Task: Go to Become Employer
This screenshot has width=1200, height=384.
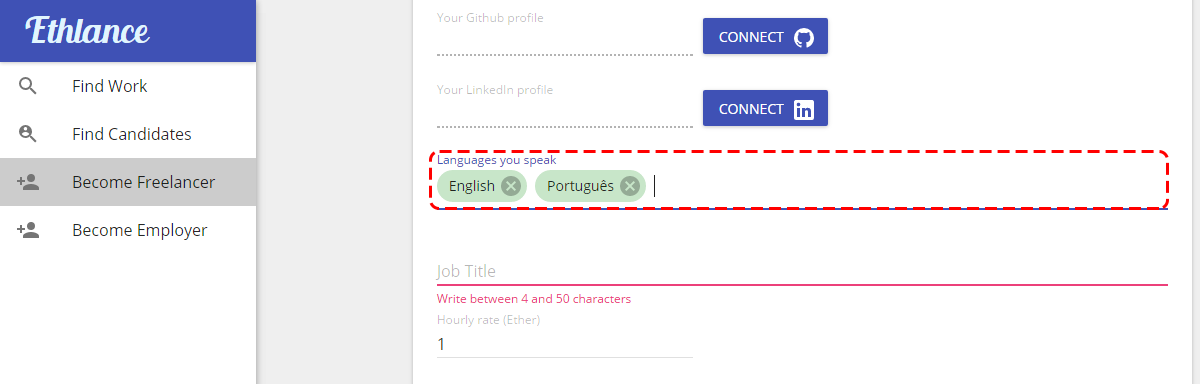Action: (x=128, y=230)
